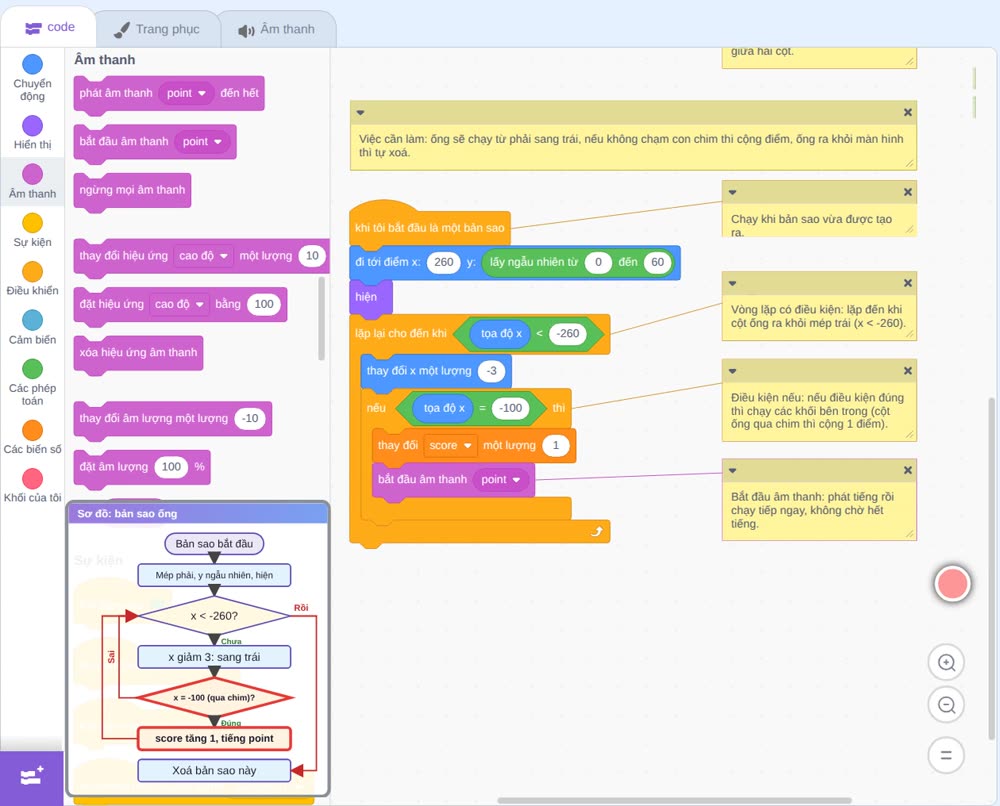Open point dropdown in 'phát âm thanh' block
The width and height of the screenshot is (1000, 806).
point(186,93)
